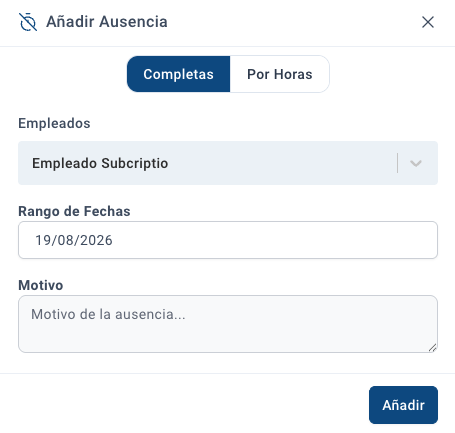Click the 19/08/2026 date value
The width and height of the screenshot is (455, 433).
pos(74,240)
